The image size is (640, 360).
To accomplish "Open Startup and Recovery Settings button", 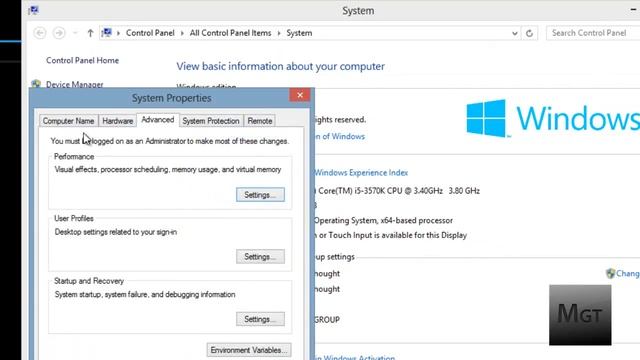I will click(x=260, y=319).
